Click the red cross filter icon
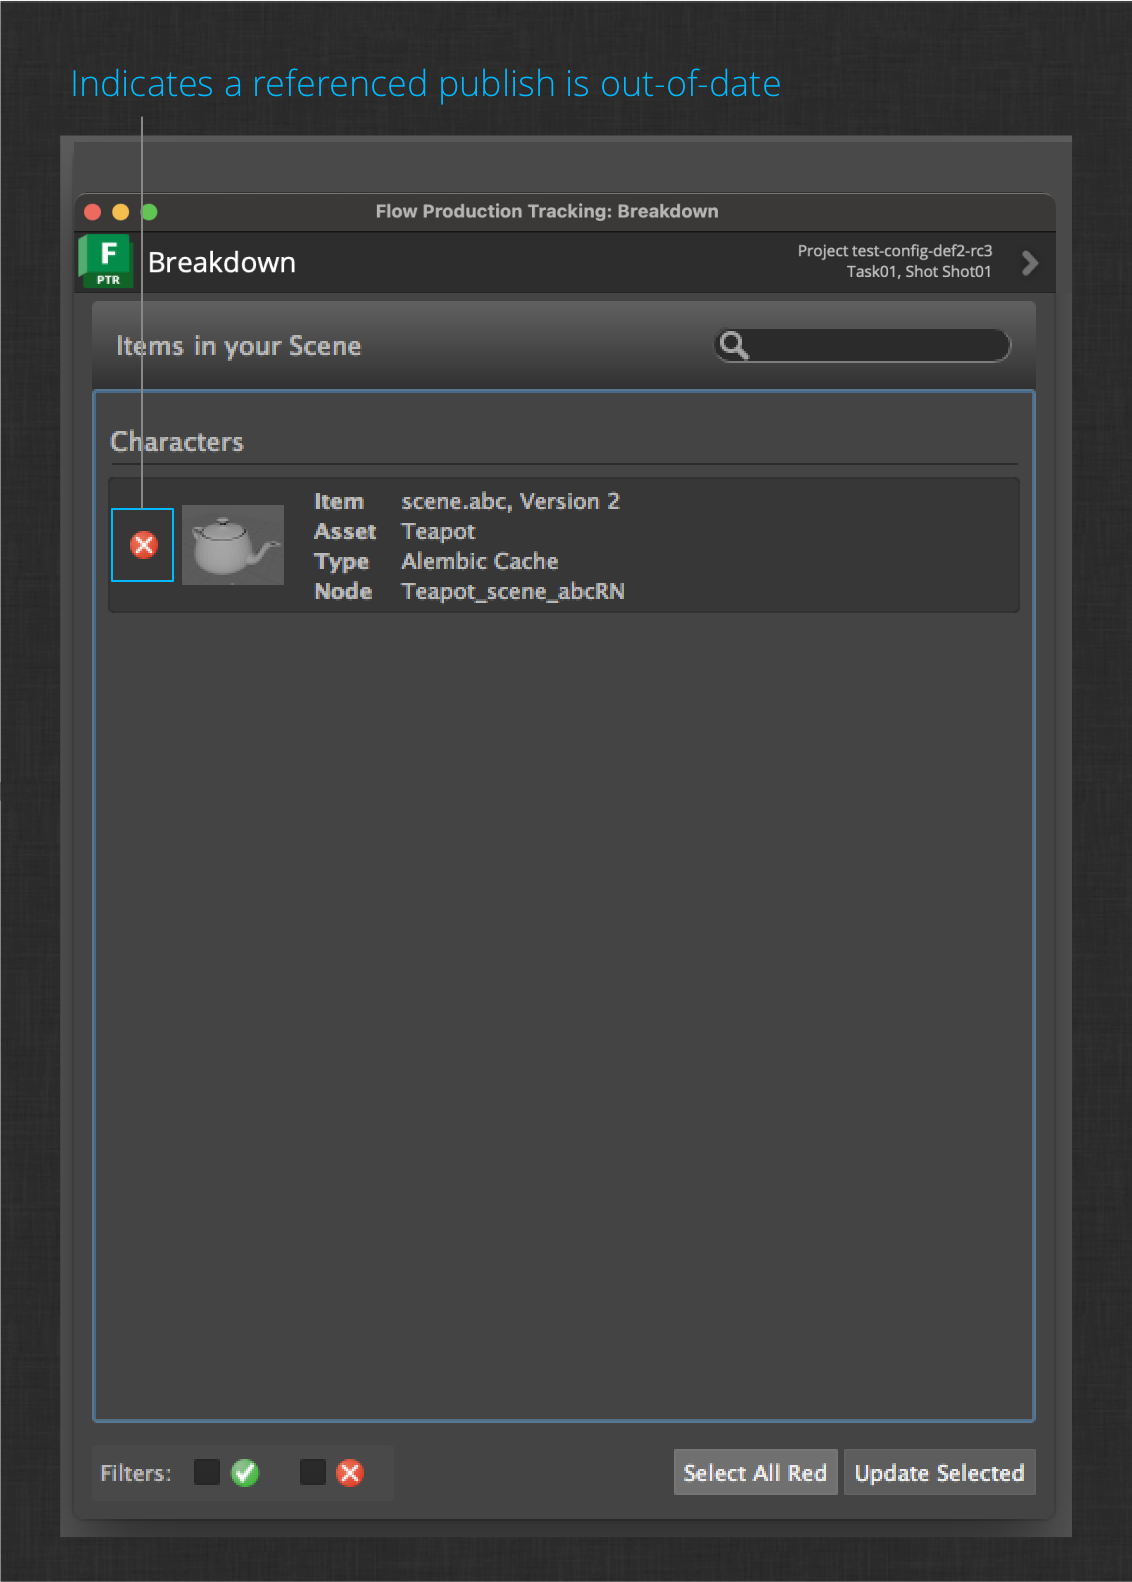1132x1582 pixels. coord(350,1473)
